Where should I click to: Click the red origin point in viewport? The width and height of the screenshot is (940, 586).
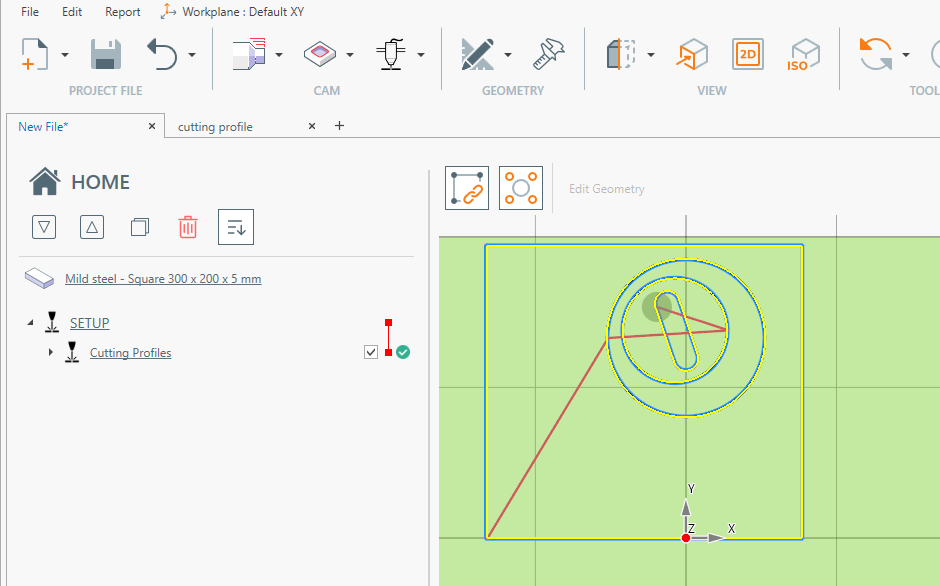coord(686,538)
